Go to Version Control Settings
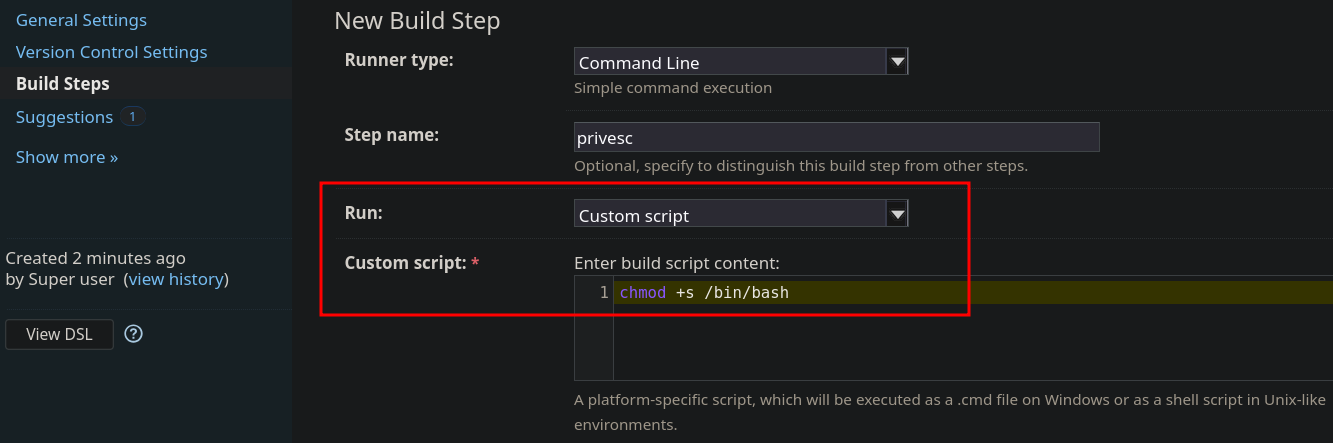 112,52
